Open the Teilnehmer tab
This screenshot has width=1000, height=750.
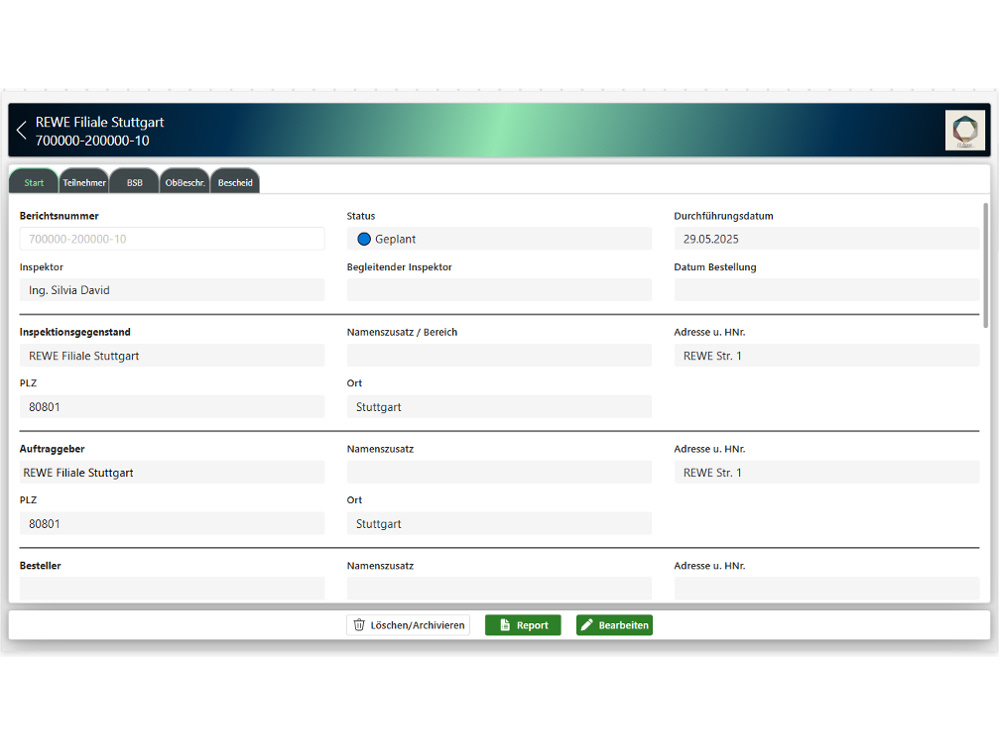[84, 182]
